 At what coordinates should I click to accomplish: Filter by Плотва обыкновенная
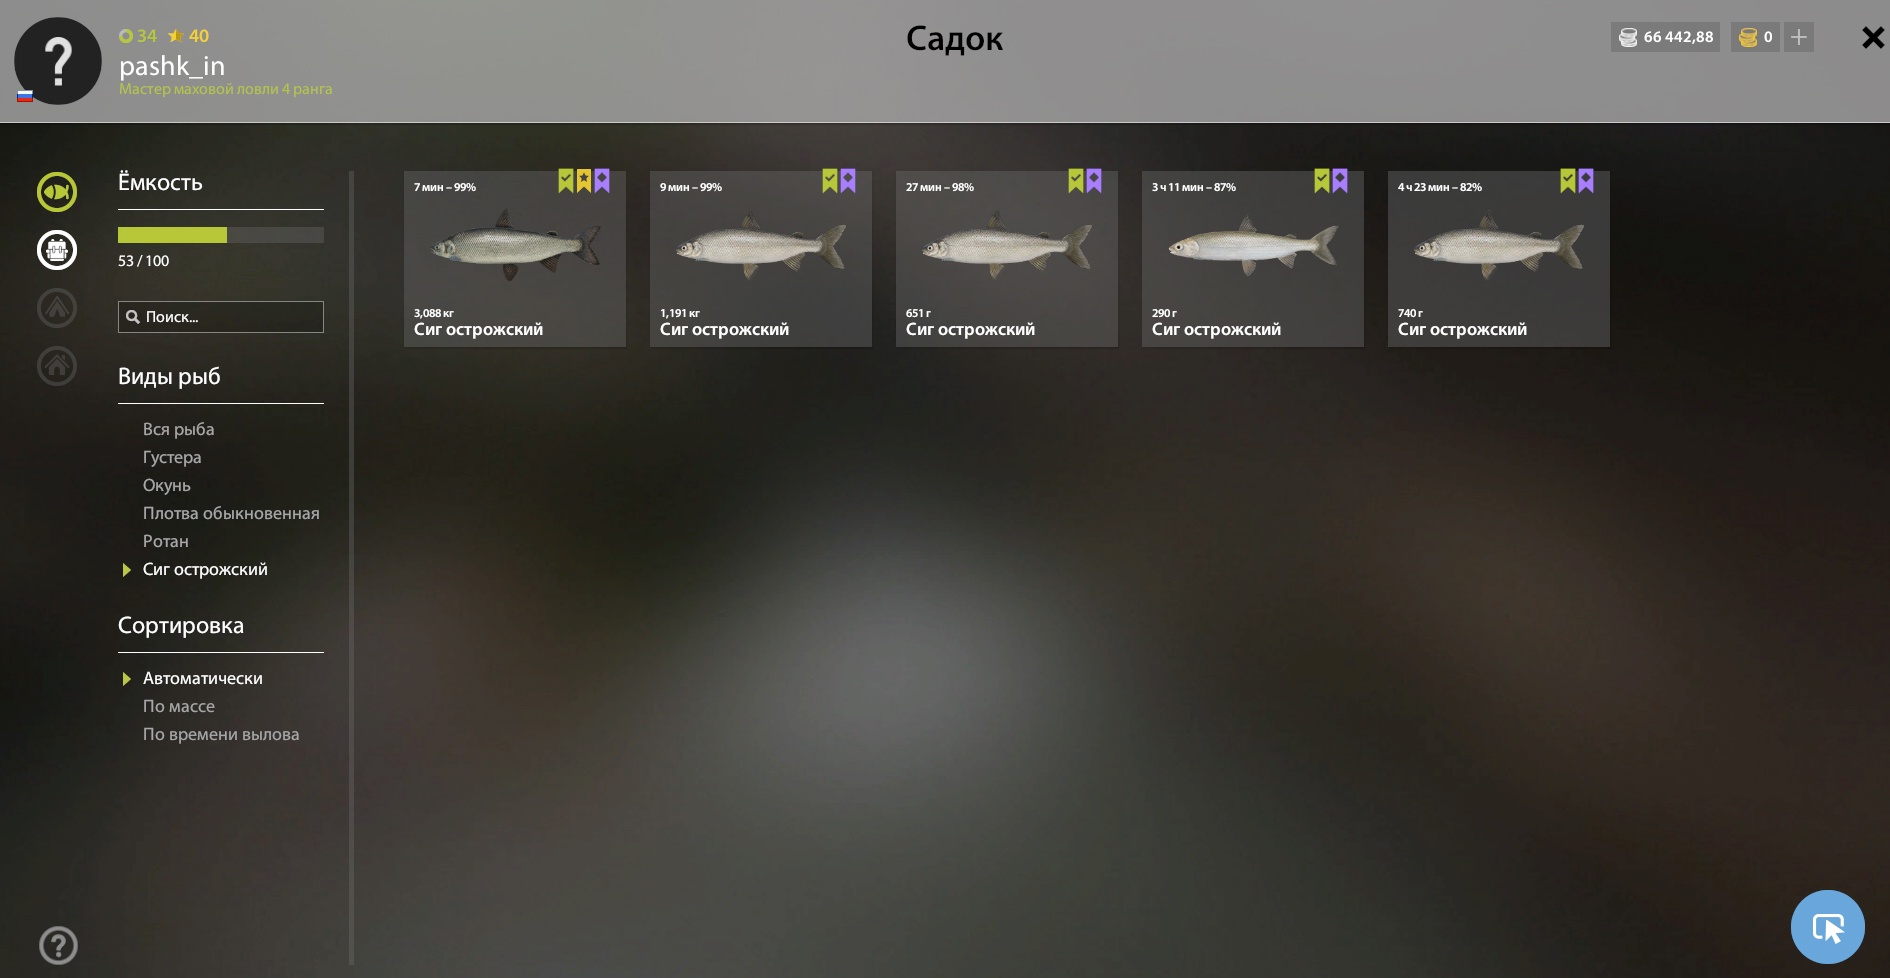point(231,513)
